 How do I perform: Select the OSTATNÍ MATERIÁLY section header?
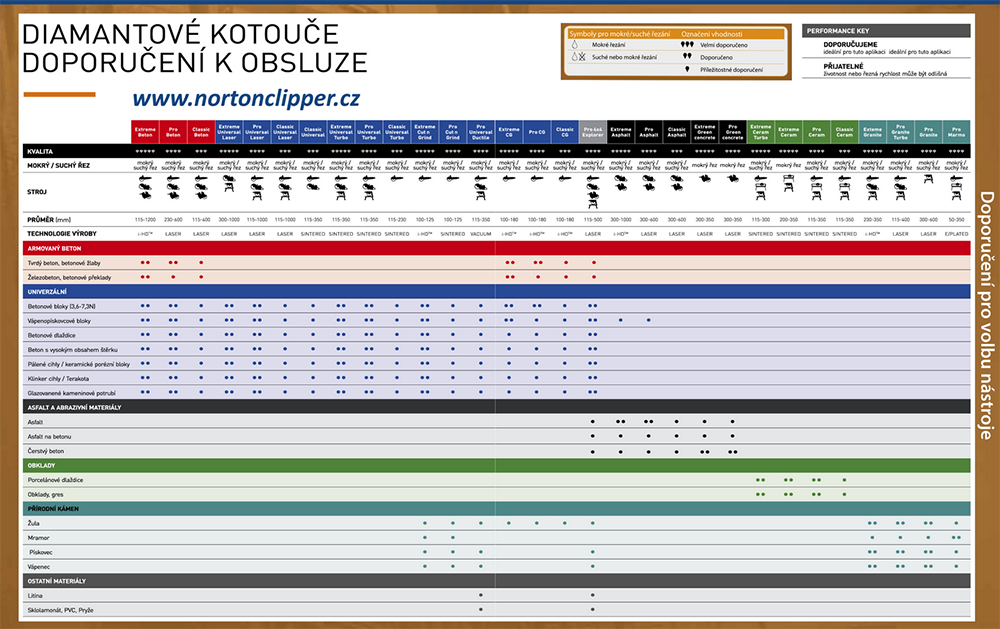click(x=496, y=581)
